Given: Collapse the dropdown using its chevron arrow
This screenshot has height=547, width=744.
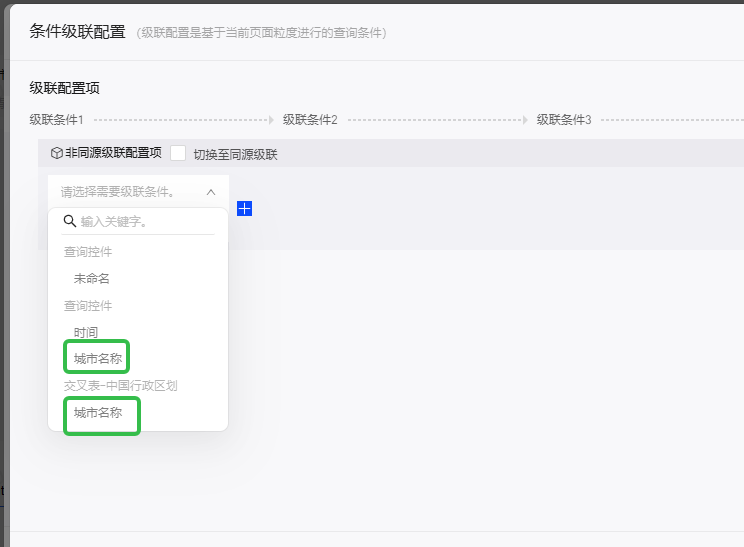Looking at the screenshot, I should coord(211,191).
